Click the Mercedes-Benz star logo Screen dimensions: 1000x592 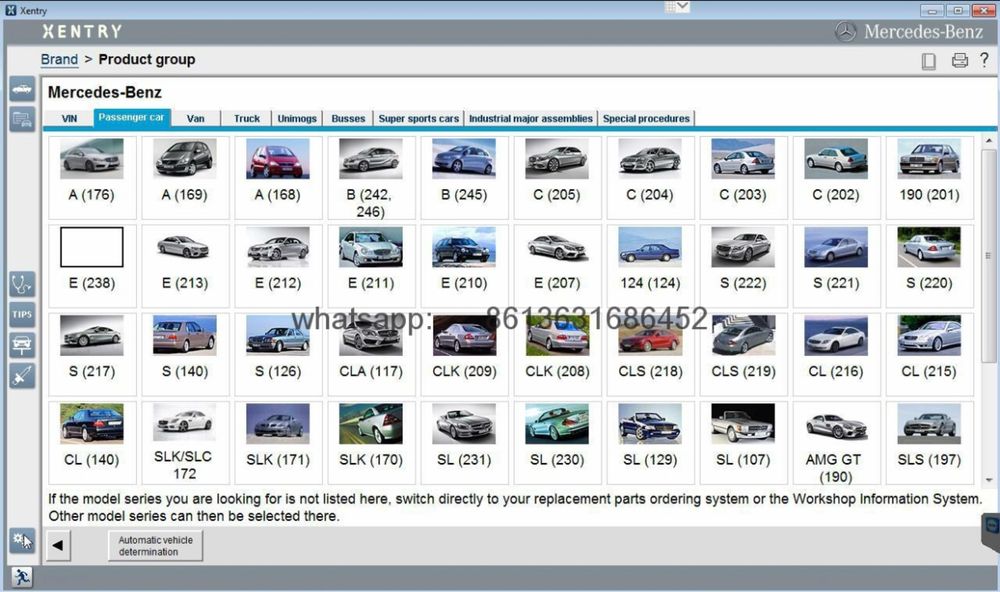[x=846, y=31]
